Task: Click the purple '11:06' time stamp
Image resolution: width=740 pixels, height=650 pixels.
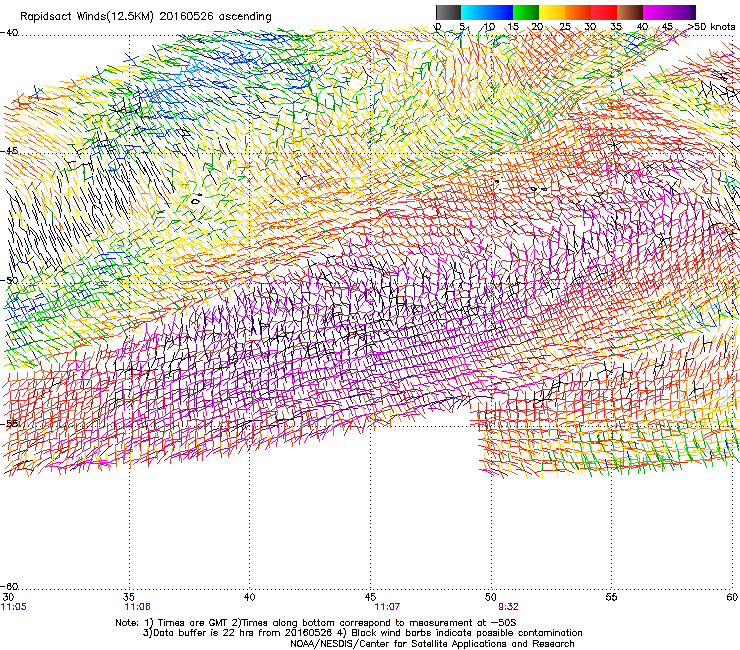Action: [137, 607]
